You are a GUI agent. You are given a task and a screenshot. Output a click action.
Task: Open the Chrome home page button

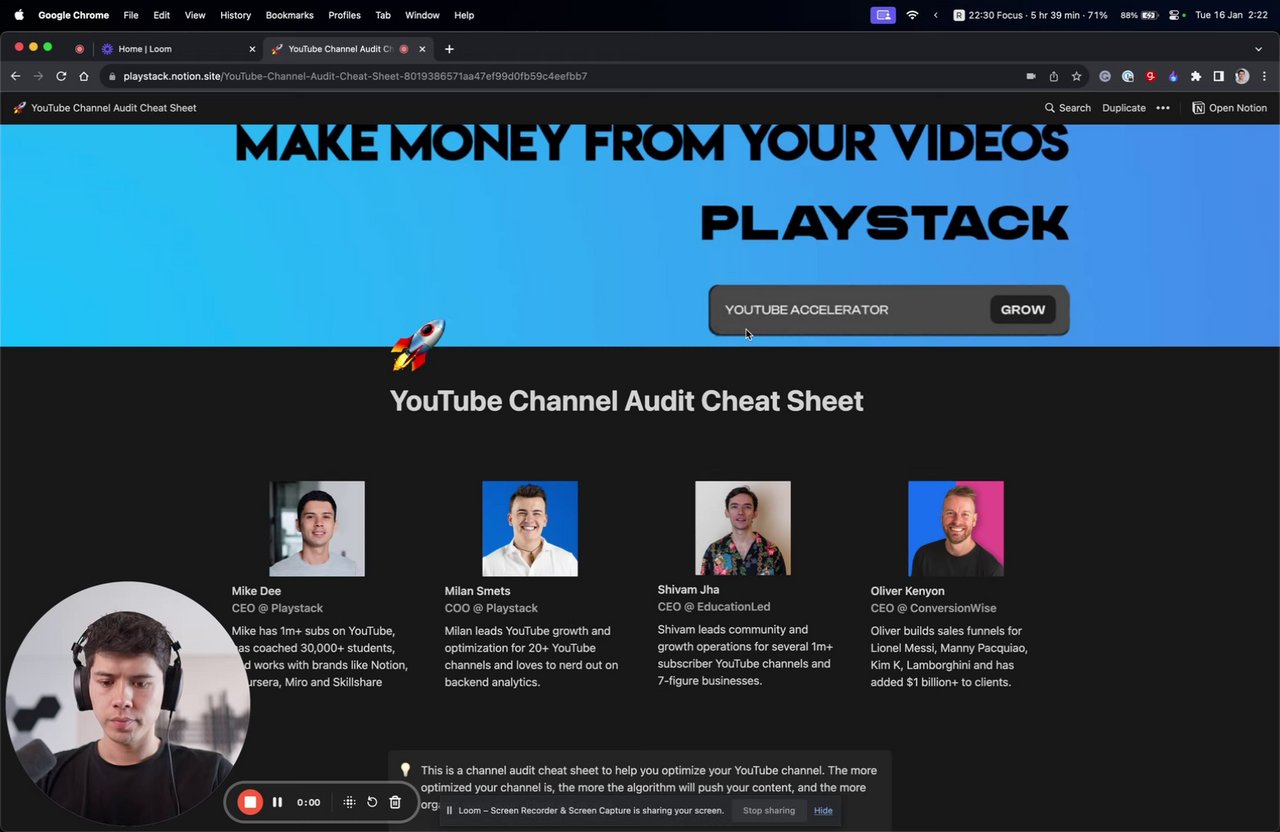tap(84, 76)
